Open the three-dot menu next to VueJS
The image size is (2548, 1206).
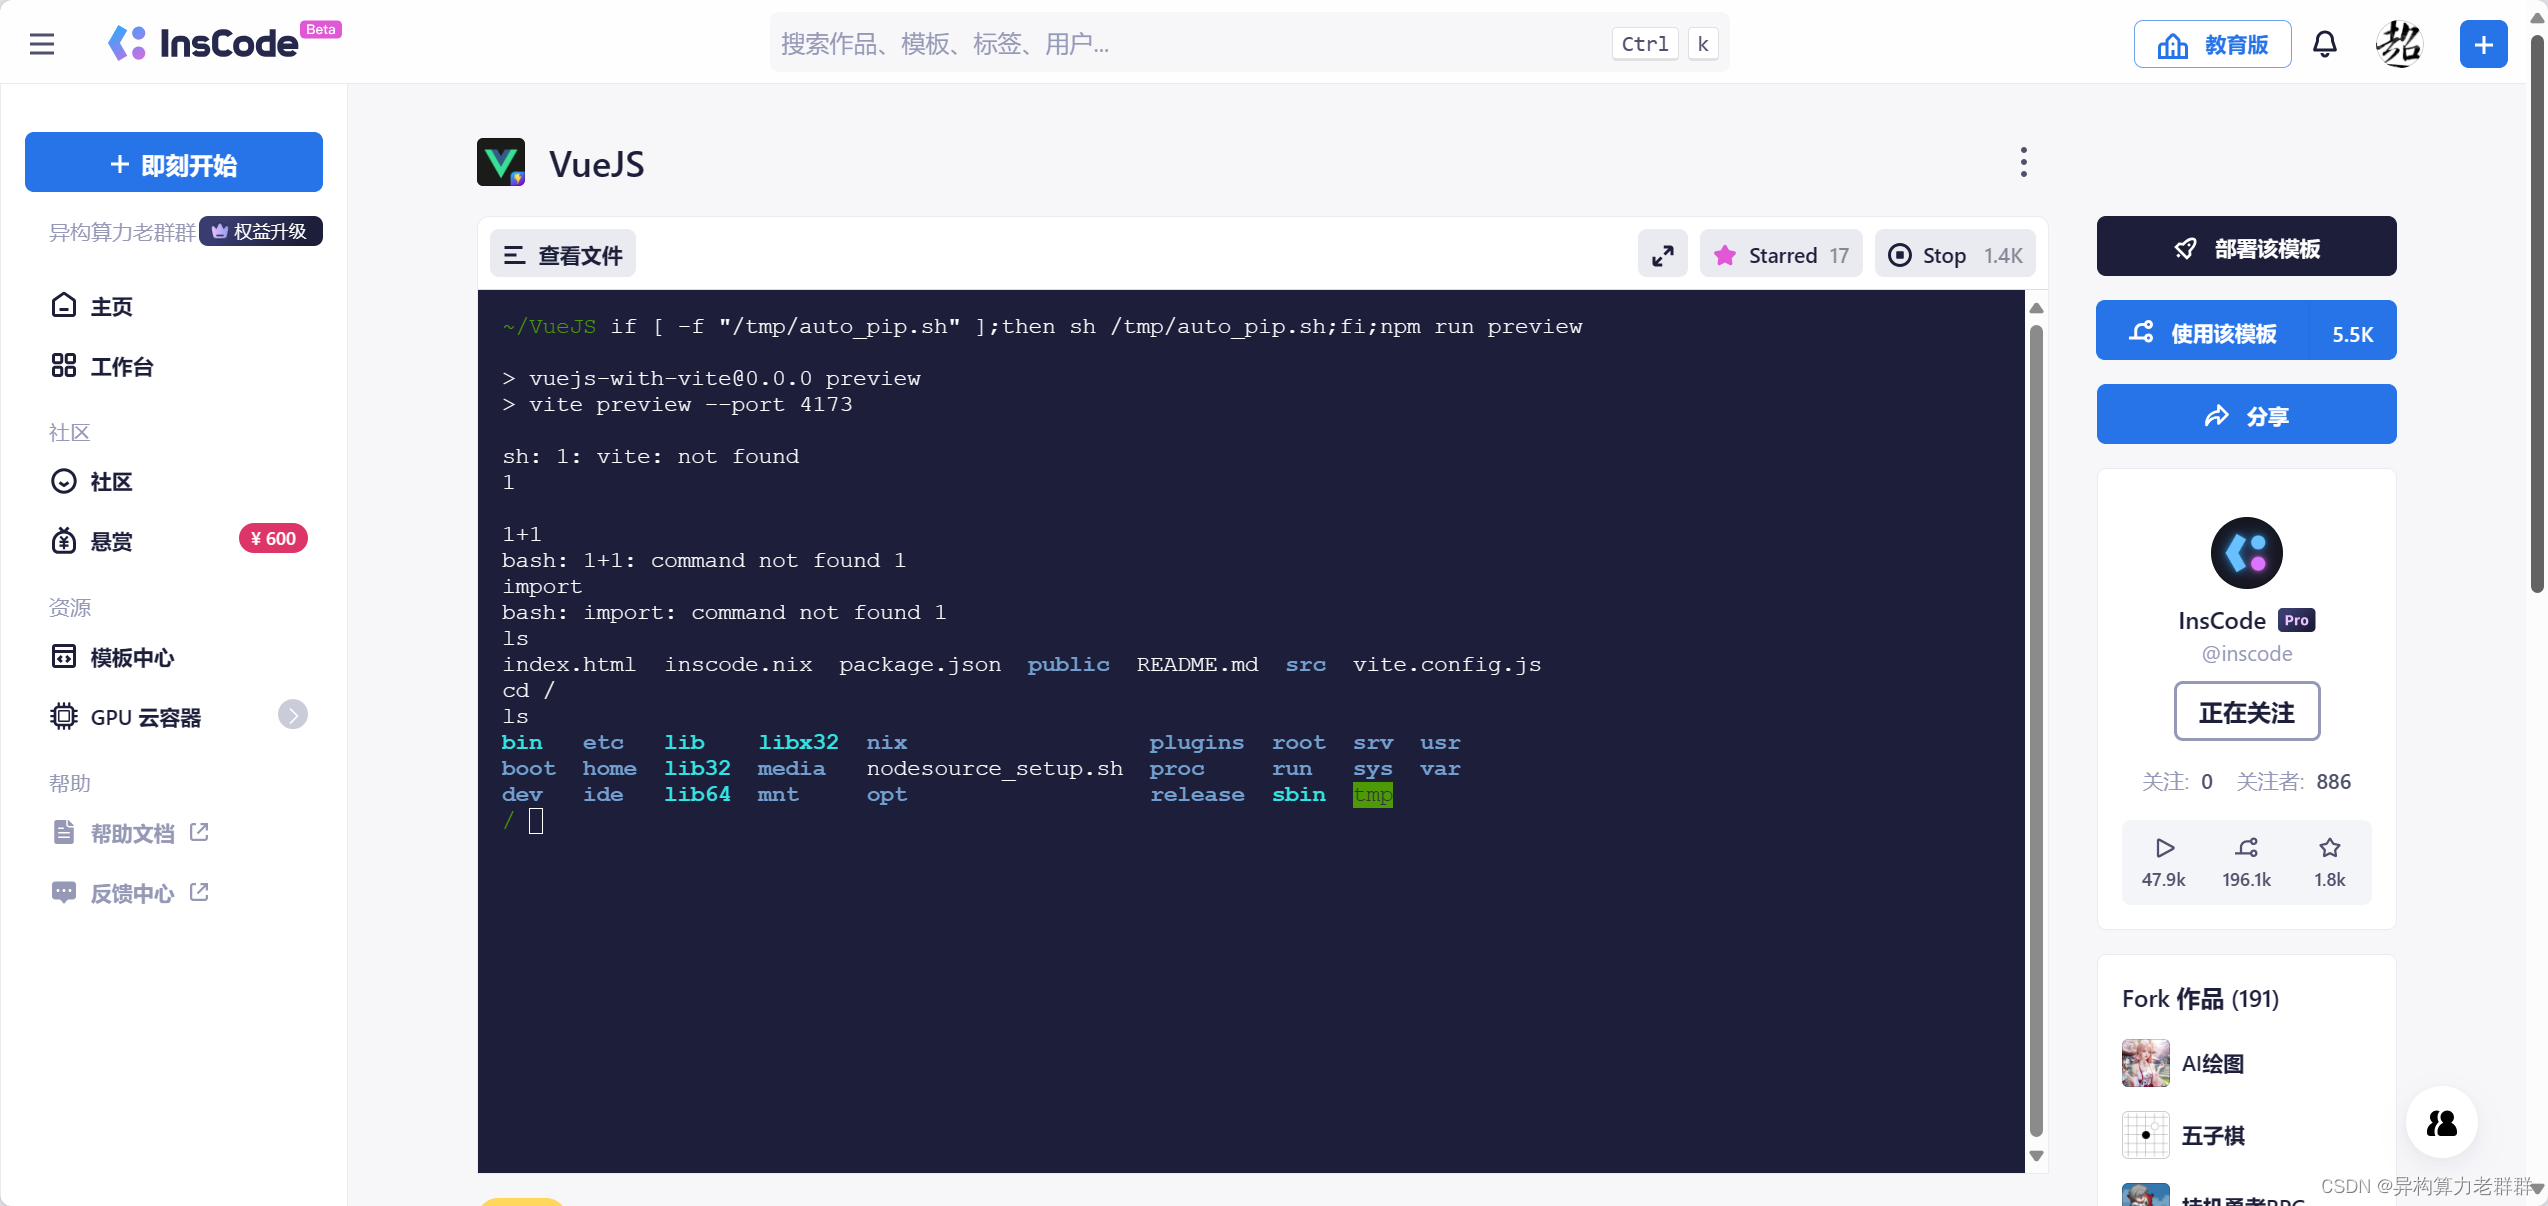coord(2023,161)
